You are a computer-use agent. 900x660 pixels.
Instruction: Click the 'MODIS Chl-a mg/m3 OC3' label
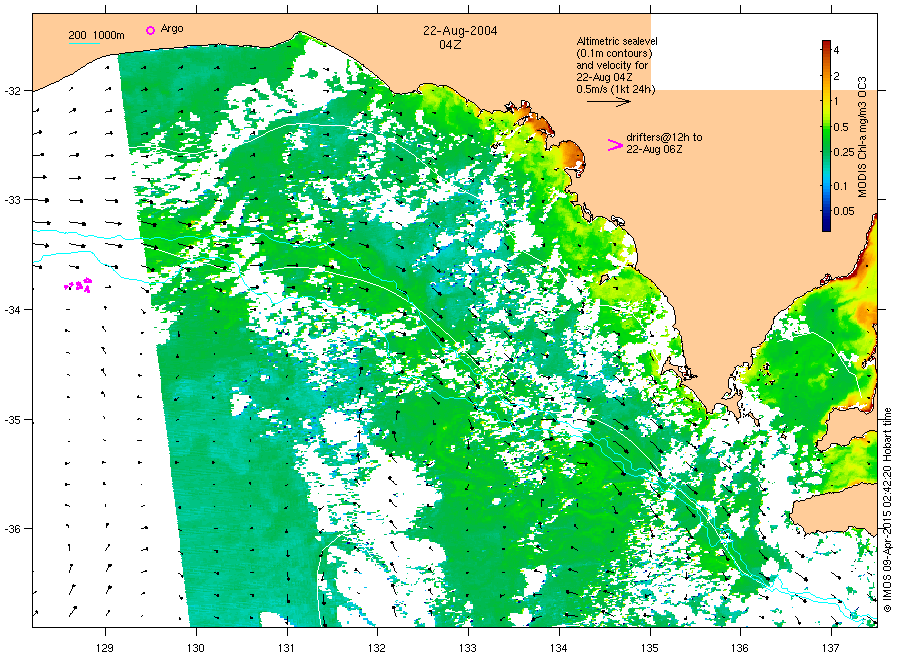tap(862, 137)
